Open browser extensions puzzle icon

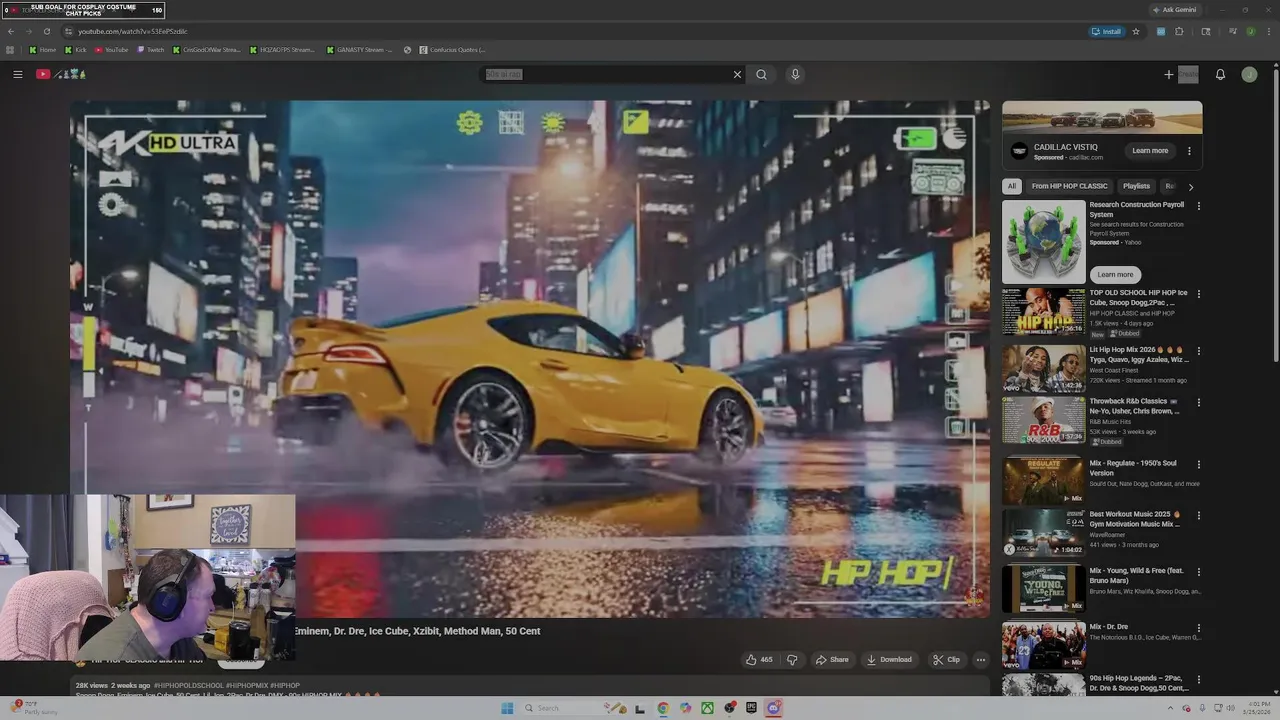tap(1179, 31)
